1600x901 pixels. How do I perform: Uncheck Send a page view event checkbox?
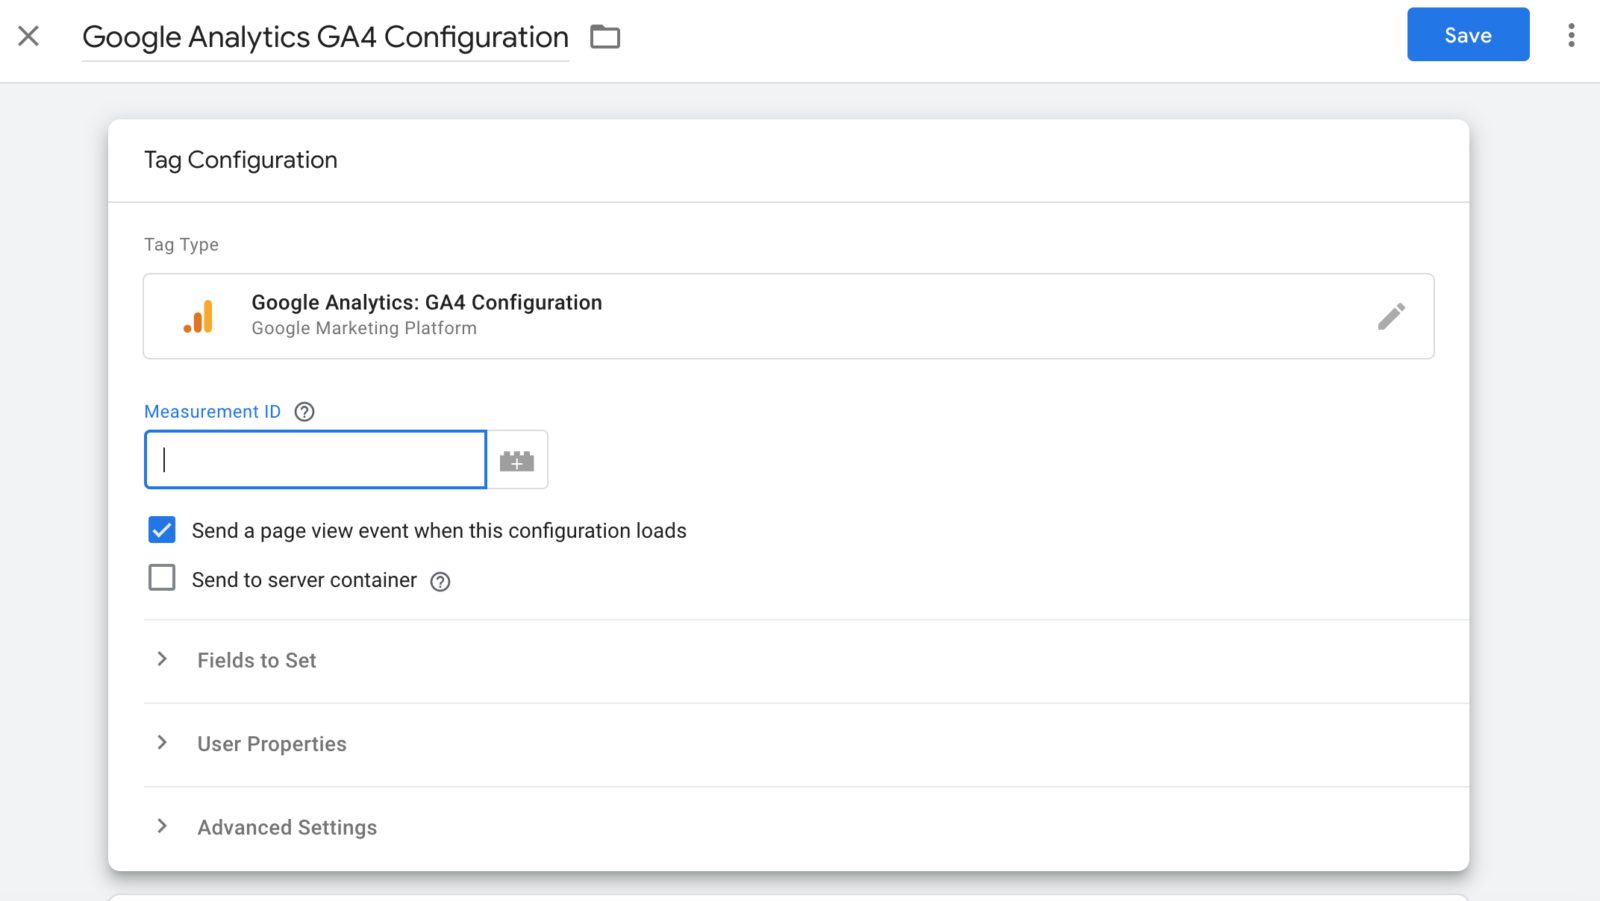click(162, 530)
